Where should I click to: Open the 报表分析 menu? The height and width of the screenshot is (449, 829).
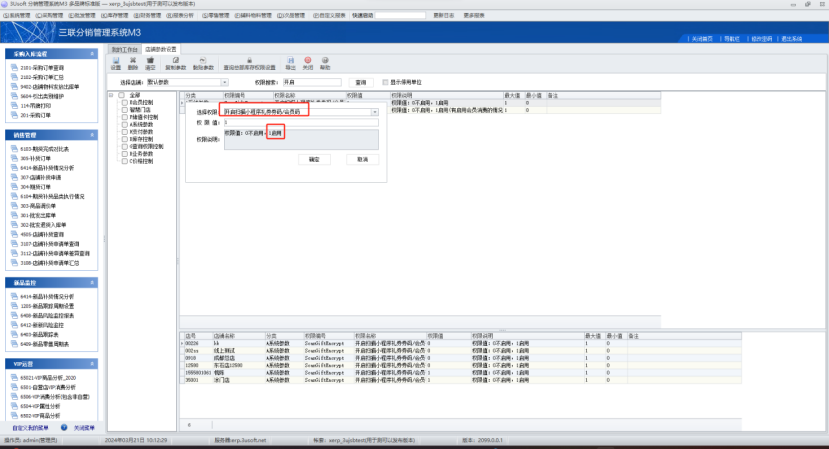(181, 15)
